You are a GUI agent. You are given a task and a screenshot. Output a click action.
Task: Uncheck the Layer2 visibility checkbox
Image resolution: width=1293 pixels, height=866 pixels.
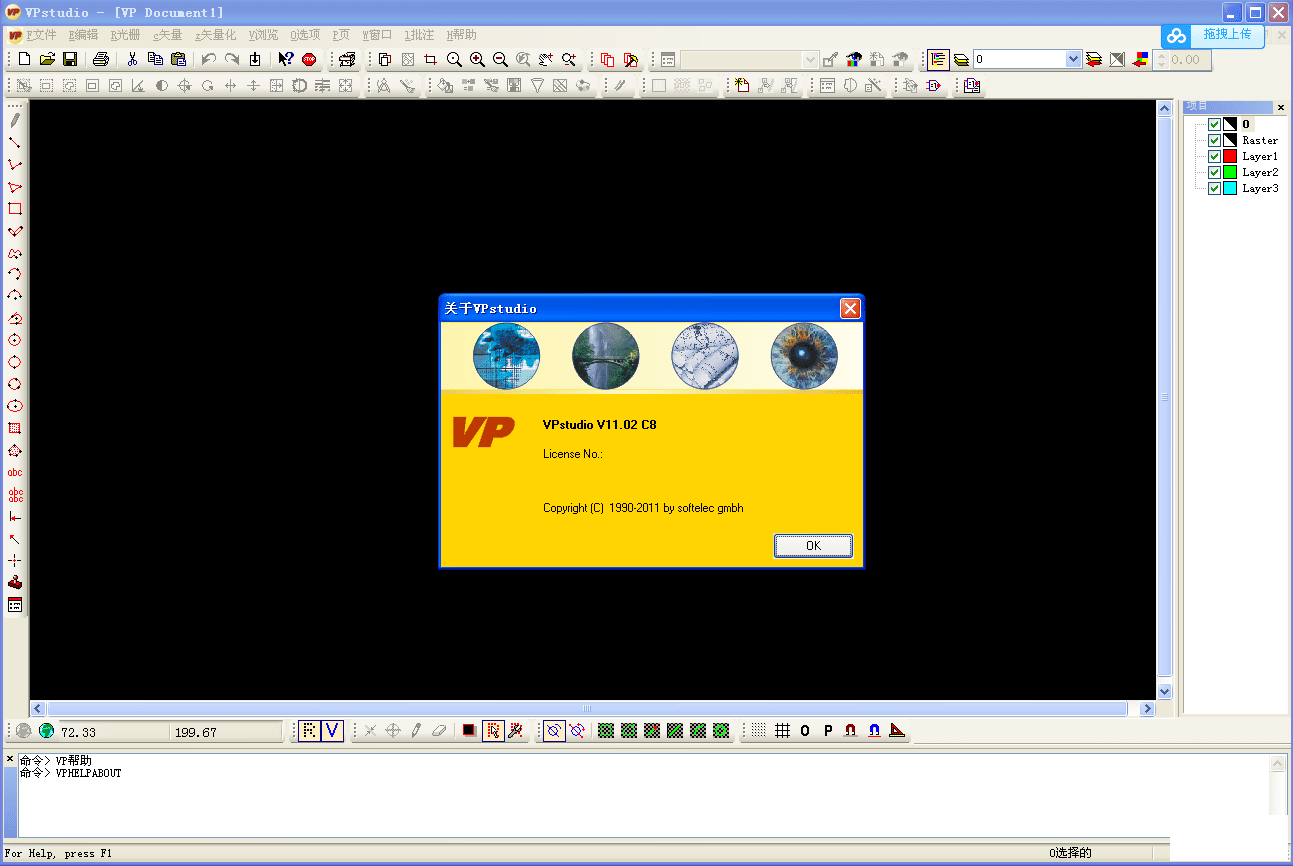tap(1214, 172)
